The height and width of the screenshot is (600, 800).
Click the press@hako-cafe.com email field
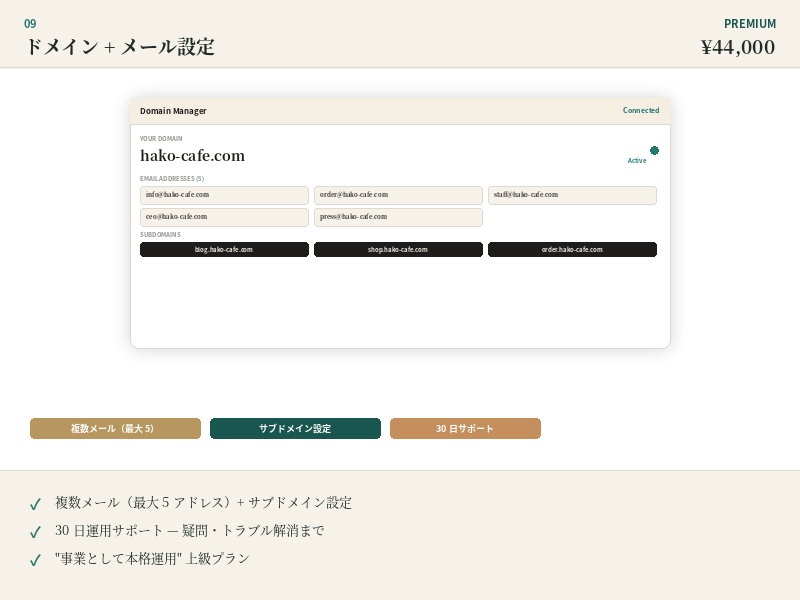(x=398, y=217)
